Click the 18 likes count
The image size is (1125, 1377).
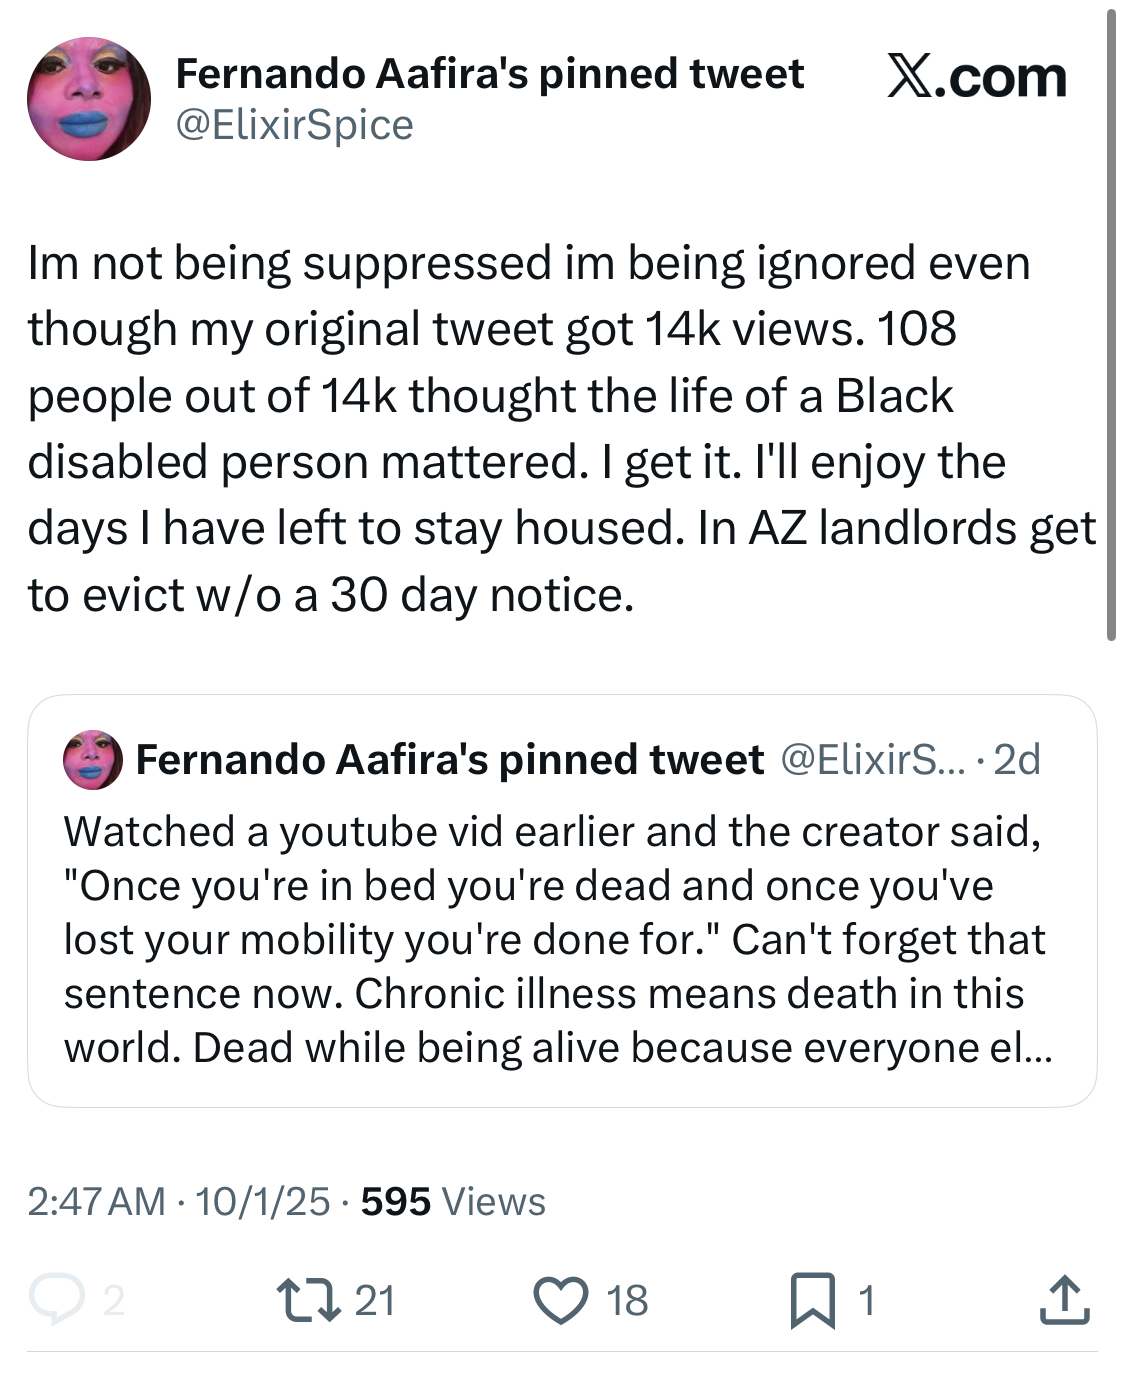point(627,1300)
